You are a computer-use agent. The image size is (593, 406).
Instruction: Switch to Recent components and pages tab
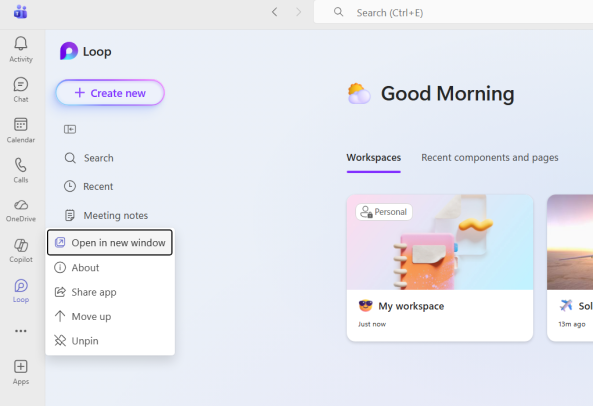pyautogui.click(x=490, y=158)
